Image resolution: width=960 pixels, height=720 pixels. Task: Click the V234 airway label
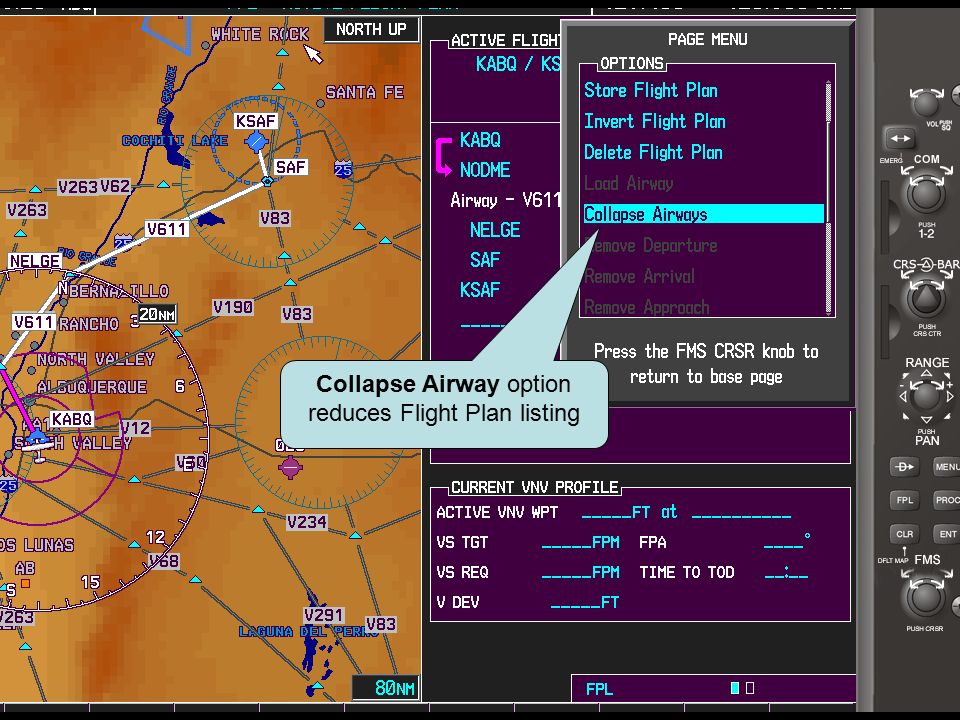tap(307, 522)
